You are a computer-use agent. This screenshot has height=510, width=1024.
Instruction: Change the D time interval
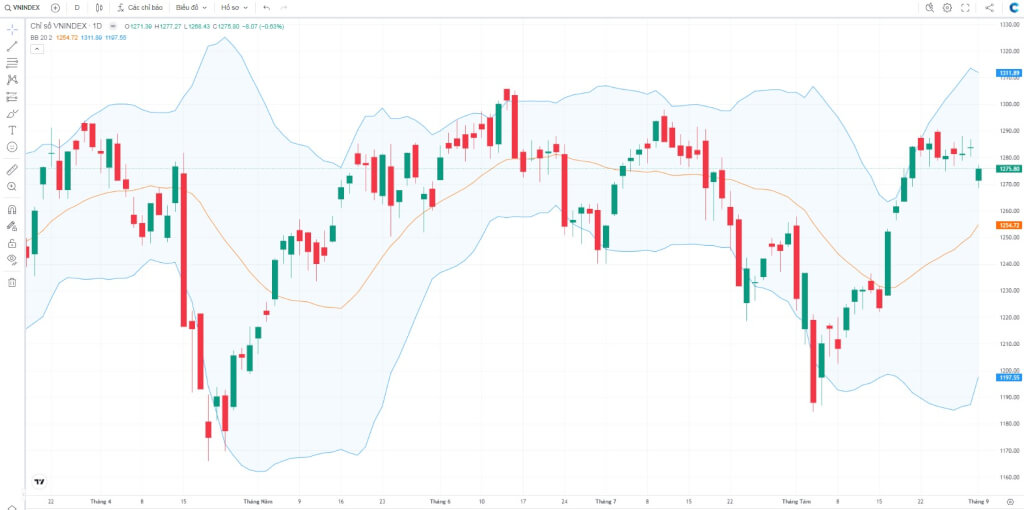click(x=77, y=8)
